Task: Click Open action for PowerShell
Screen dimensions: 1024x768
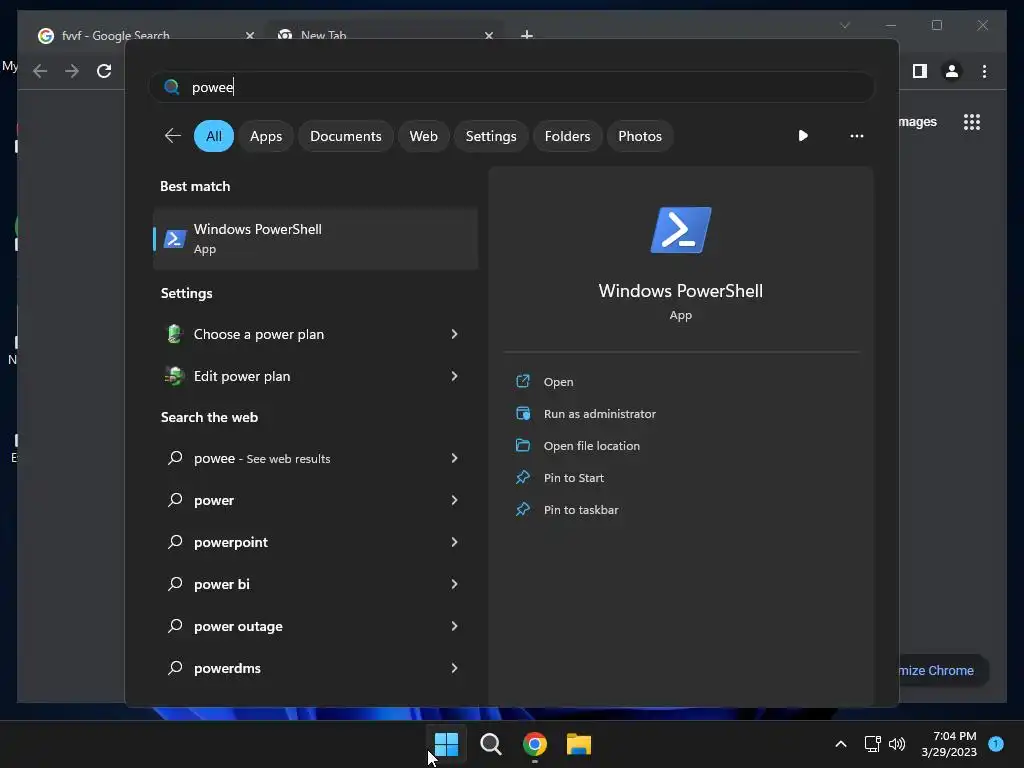Action: coord(558,381)
